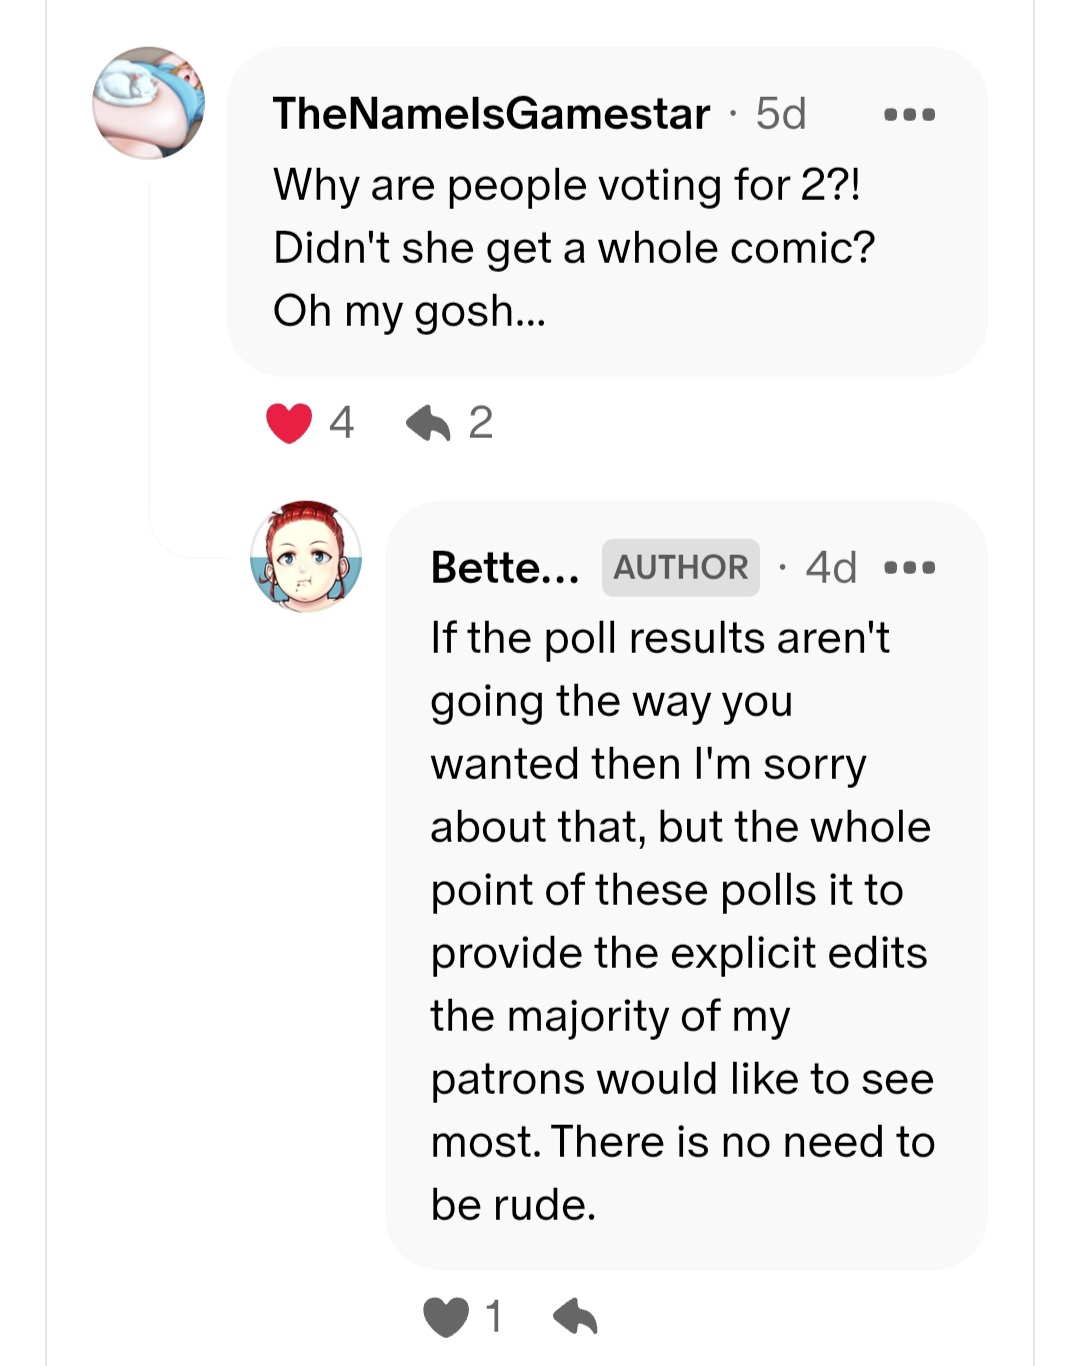Visit the TheNameIsGamestar username link
Image resolution: width=1080 pixels, height=1366 pixels.
pos(491,114)
